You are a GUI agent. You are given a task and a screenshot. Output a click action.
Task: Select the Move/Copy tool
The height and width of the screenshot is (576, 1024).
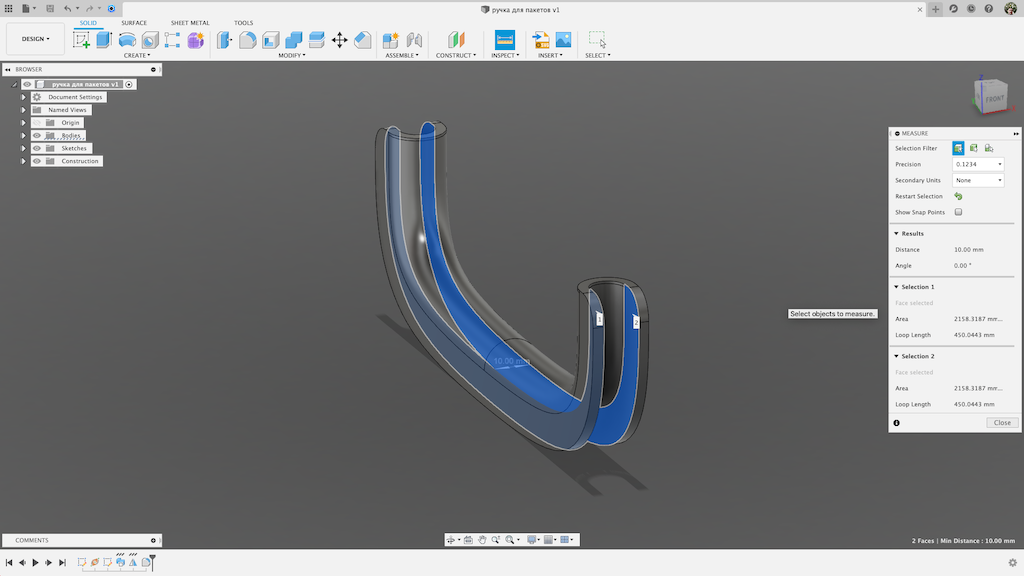point(340,40)
